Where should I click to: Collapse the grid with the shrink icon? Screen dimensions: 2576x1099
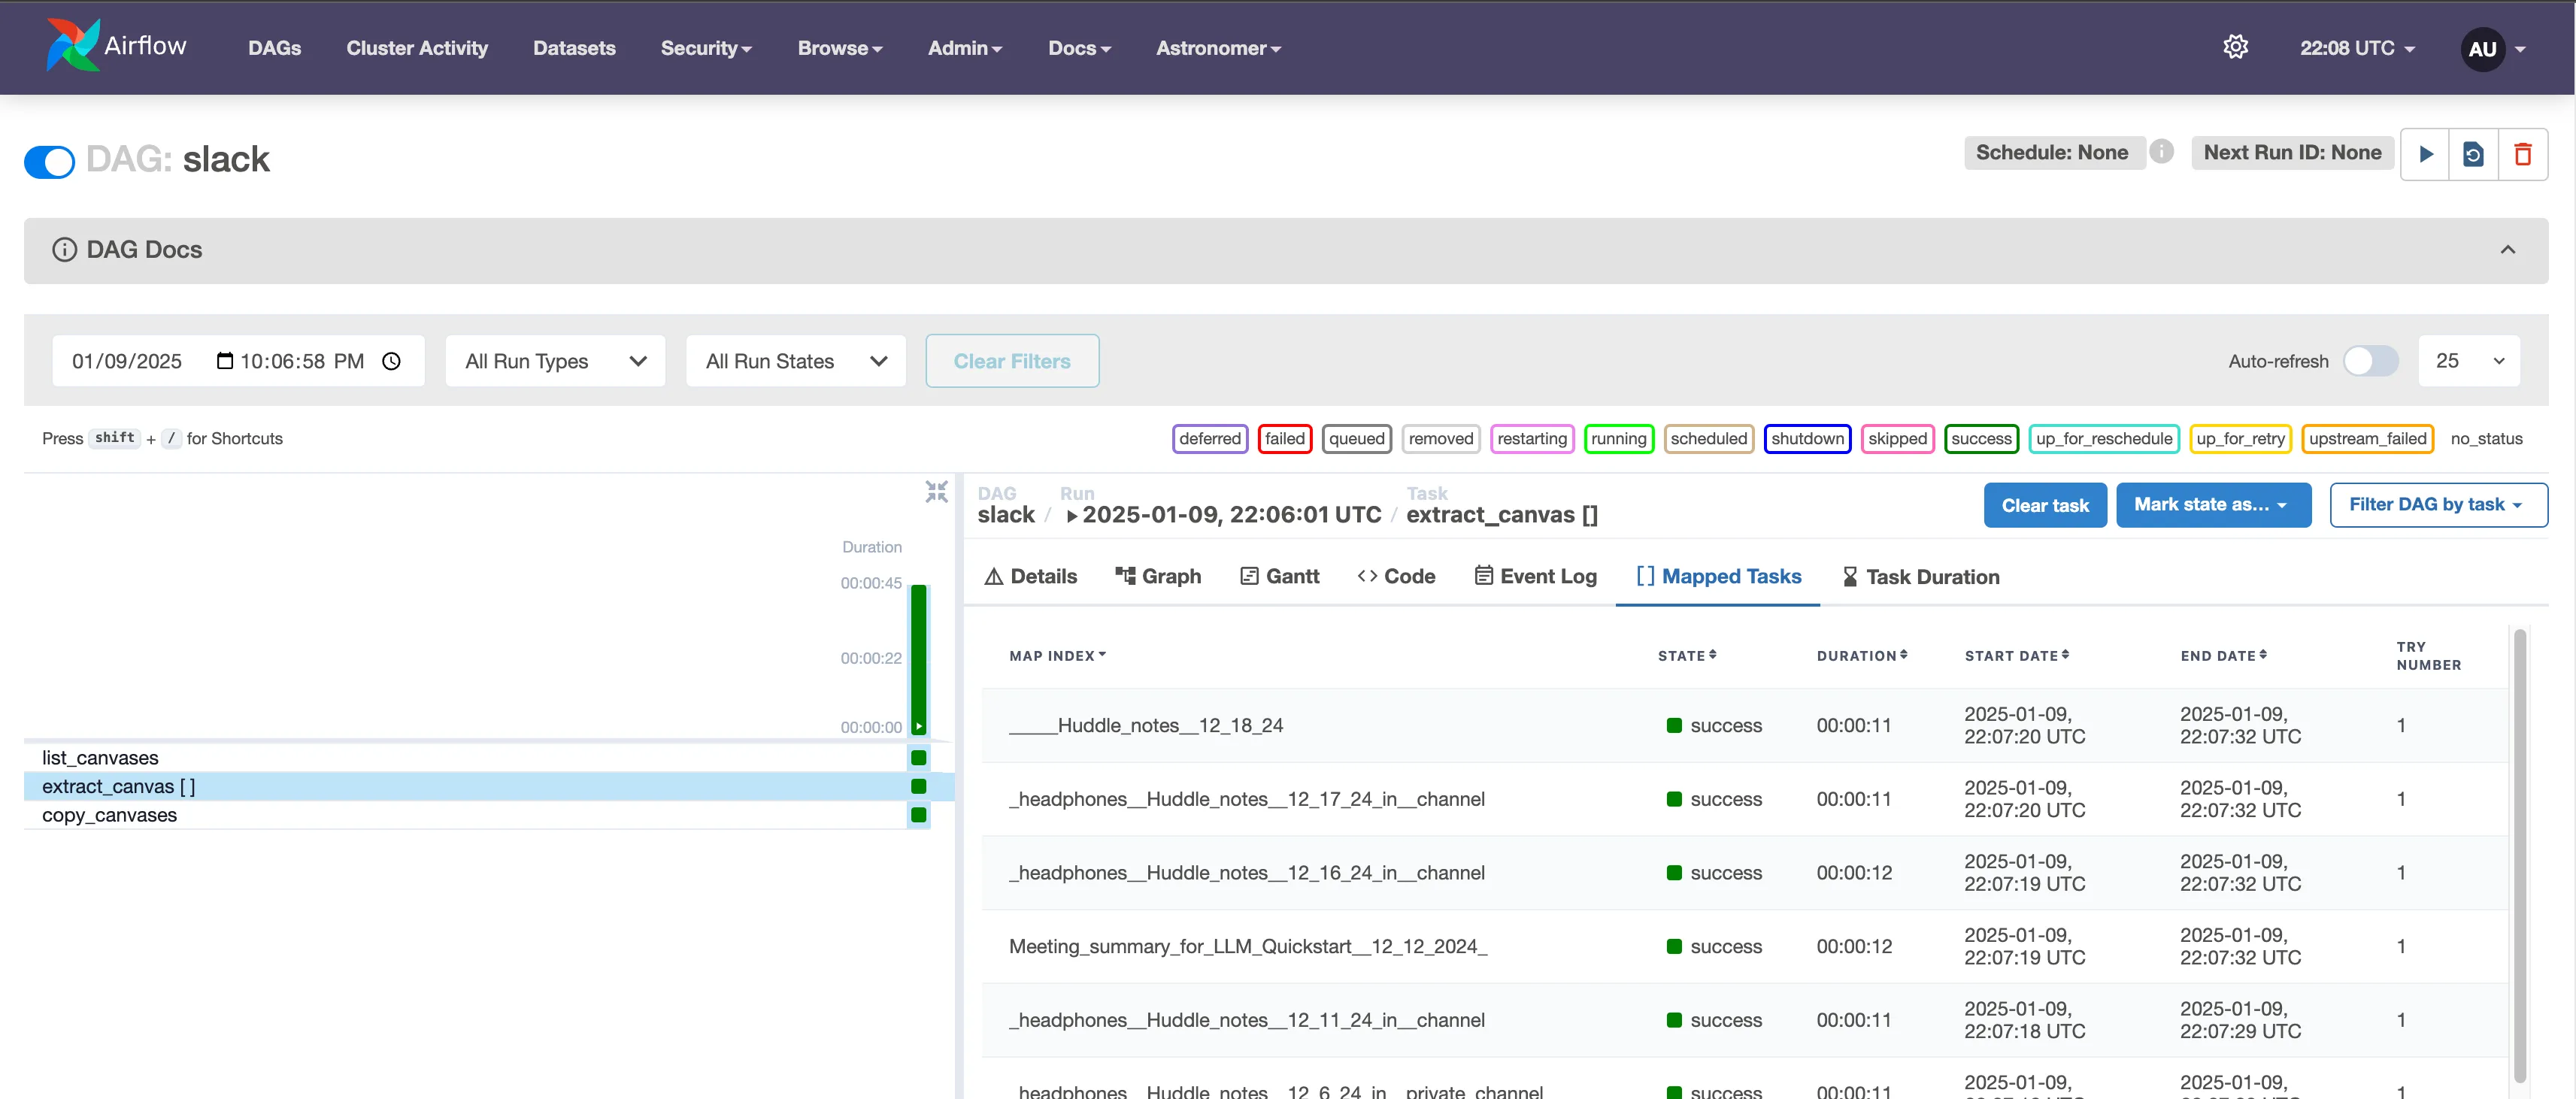(936, 491)
